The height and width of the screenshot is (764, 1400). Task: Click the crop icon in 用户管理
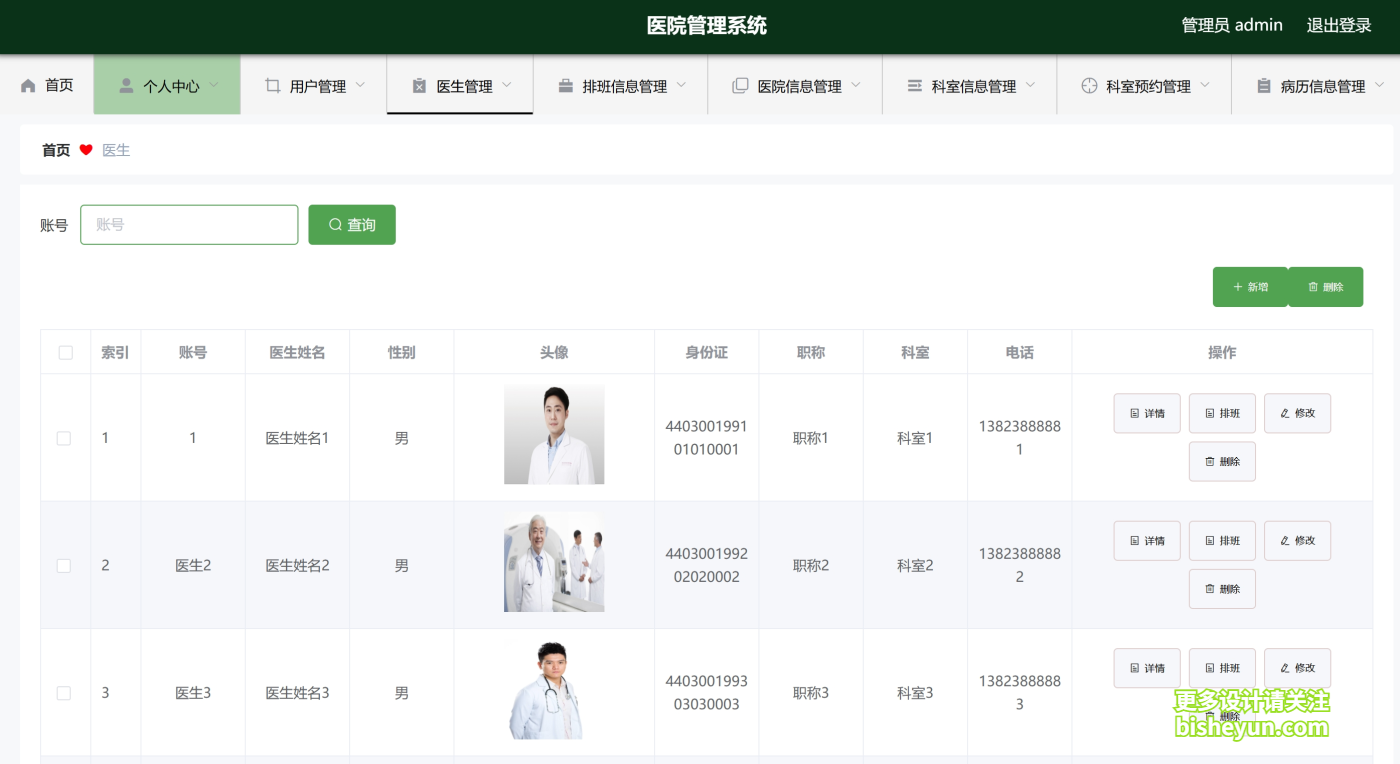pyautogui.click(x=272, y=86)
